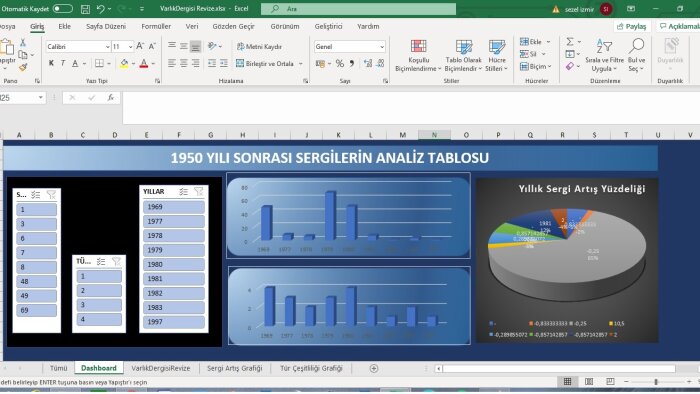The height and width of the screenshot is (394, 700).
Task: Select 69 in the S... slicer
Action: pyautogui.click(x=36, y=310)
